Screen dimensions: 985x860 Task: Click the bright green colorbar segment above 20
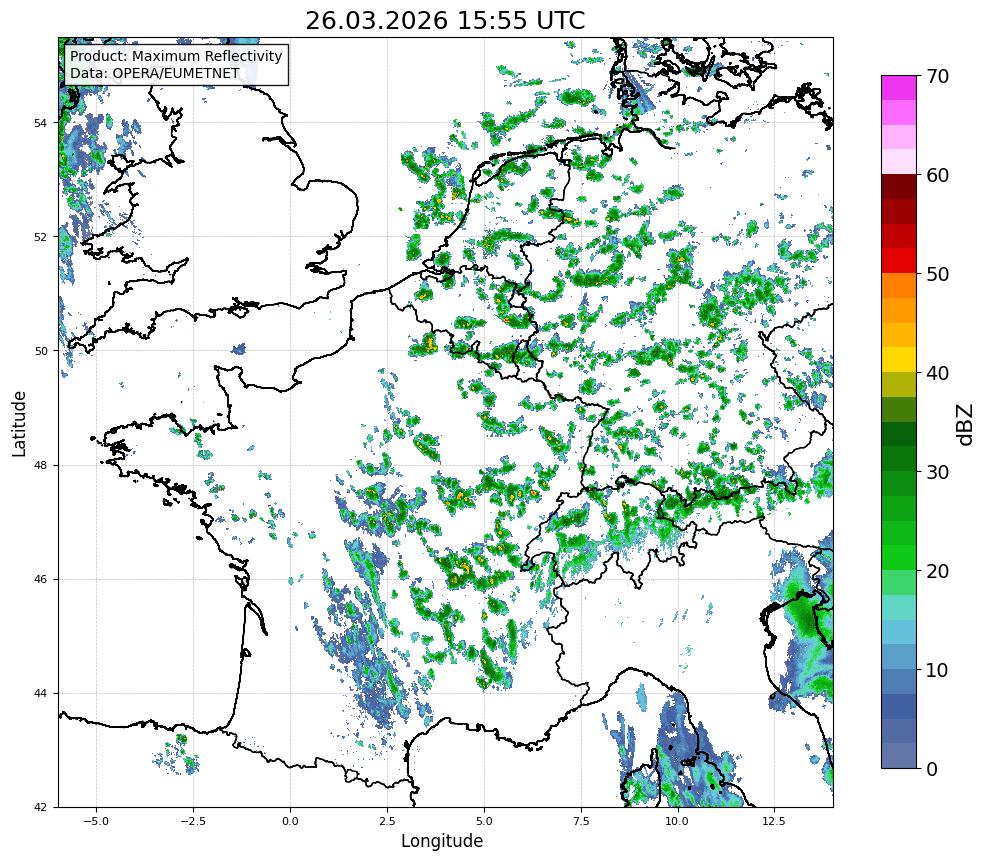(x=899, y=558)
